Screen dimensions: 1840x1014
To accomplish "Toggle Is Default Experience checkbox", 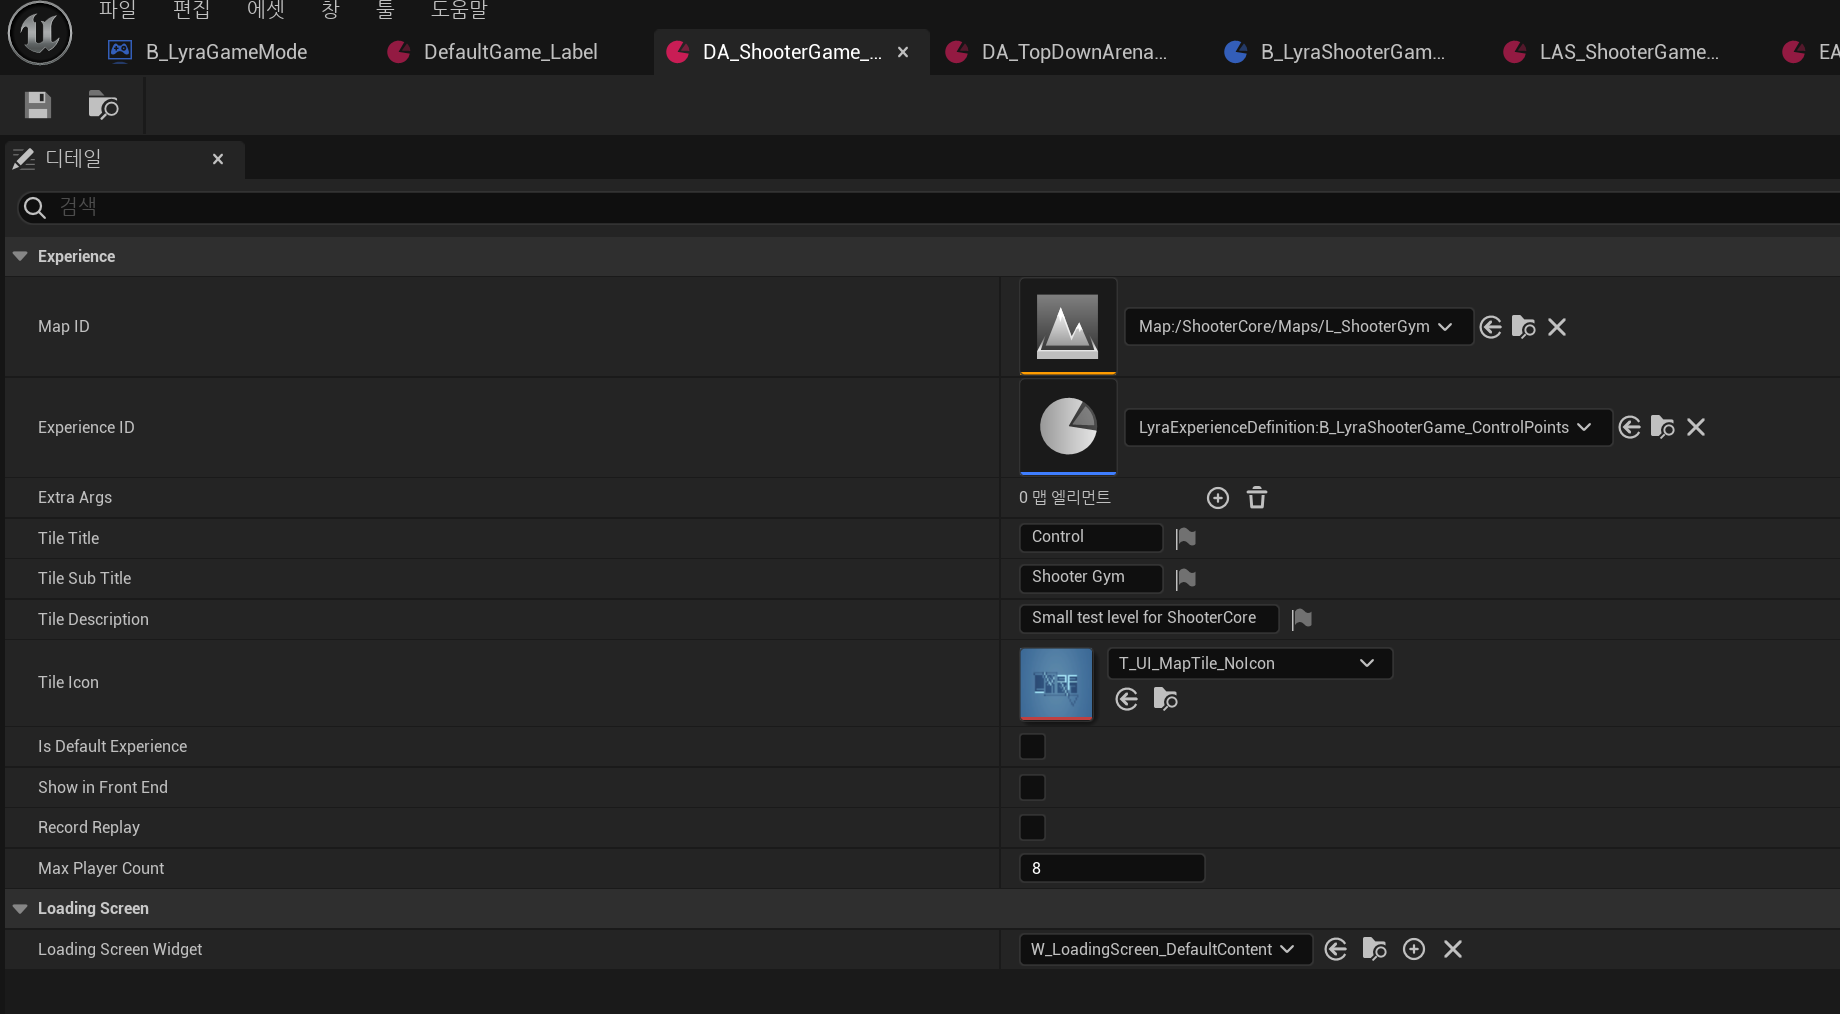I will pos(1032,747).
